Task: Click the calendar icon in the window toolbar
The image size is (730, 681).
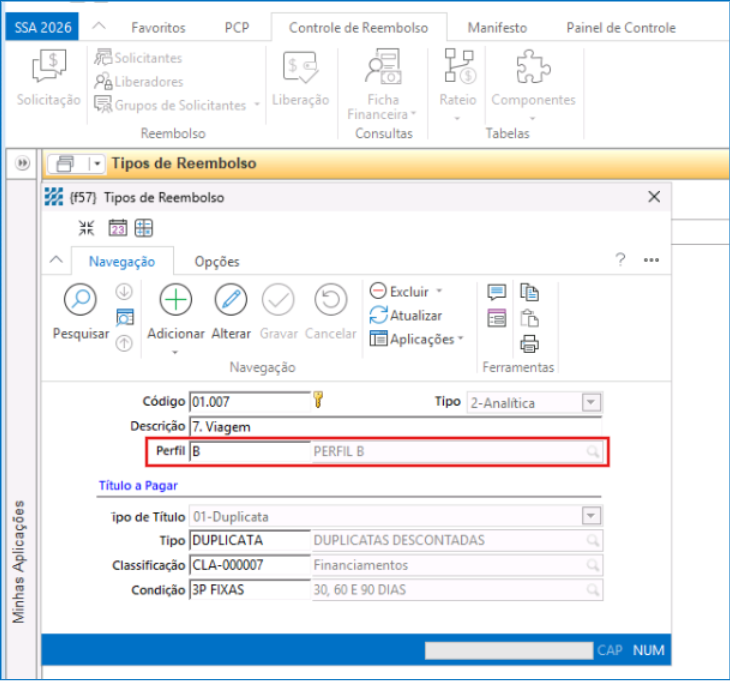Action: 117,227
